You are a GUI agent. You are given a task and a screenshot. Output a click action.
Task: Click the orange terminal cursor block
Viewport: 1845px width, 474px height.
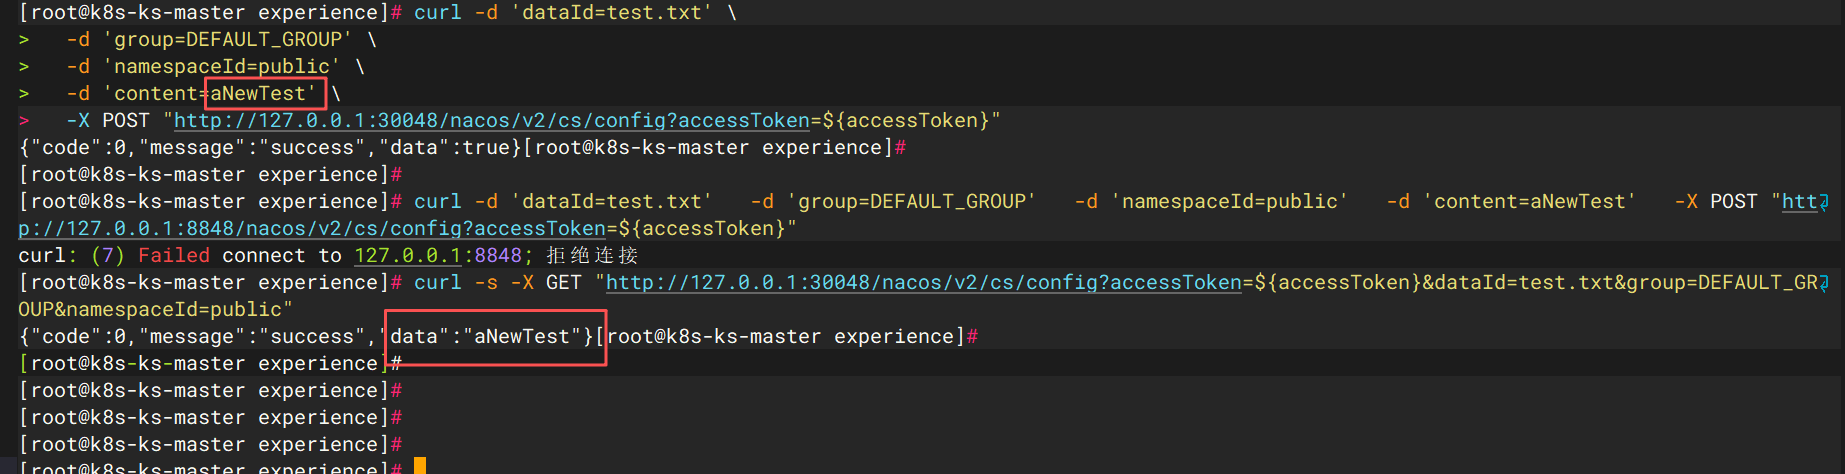click(420, 466)
